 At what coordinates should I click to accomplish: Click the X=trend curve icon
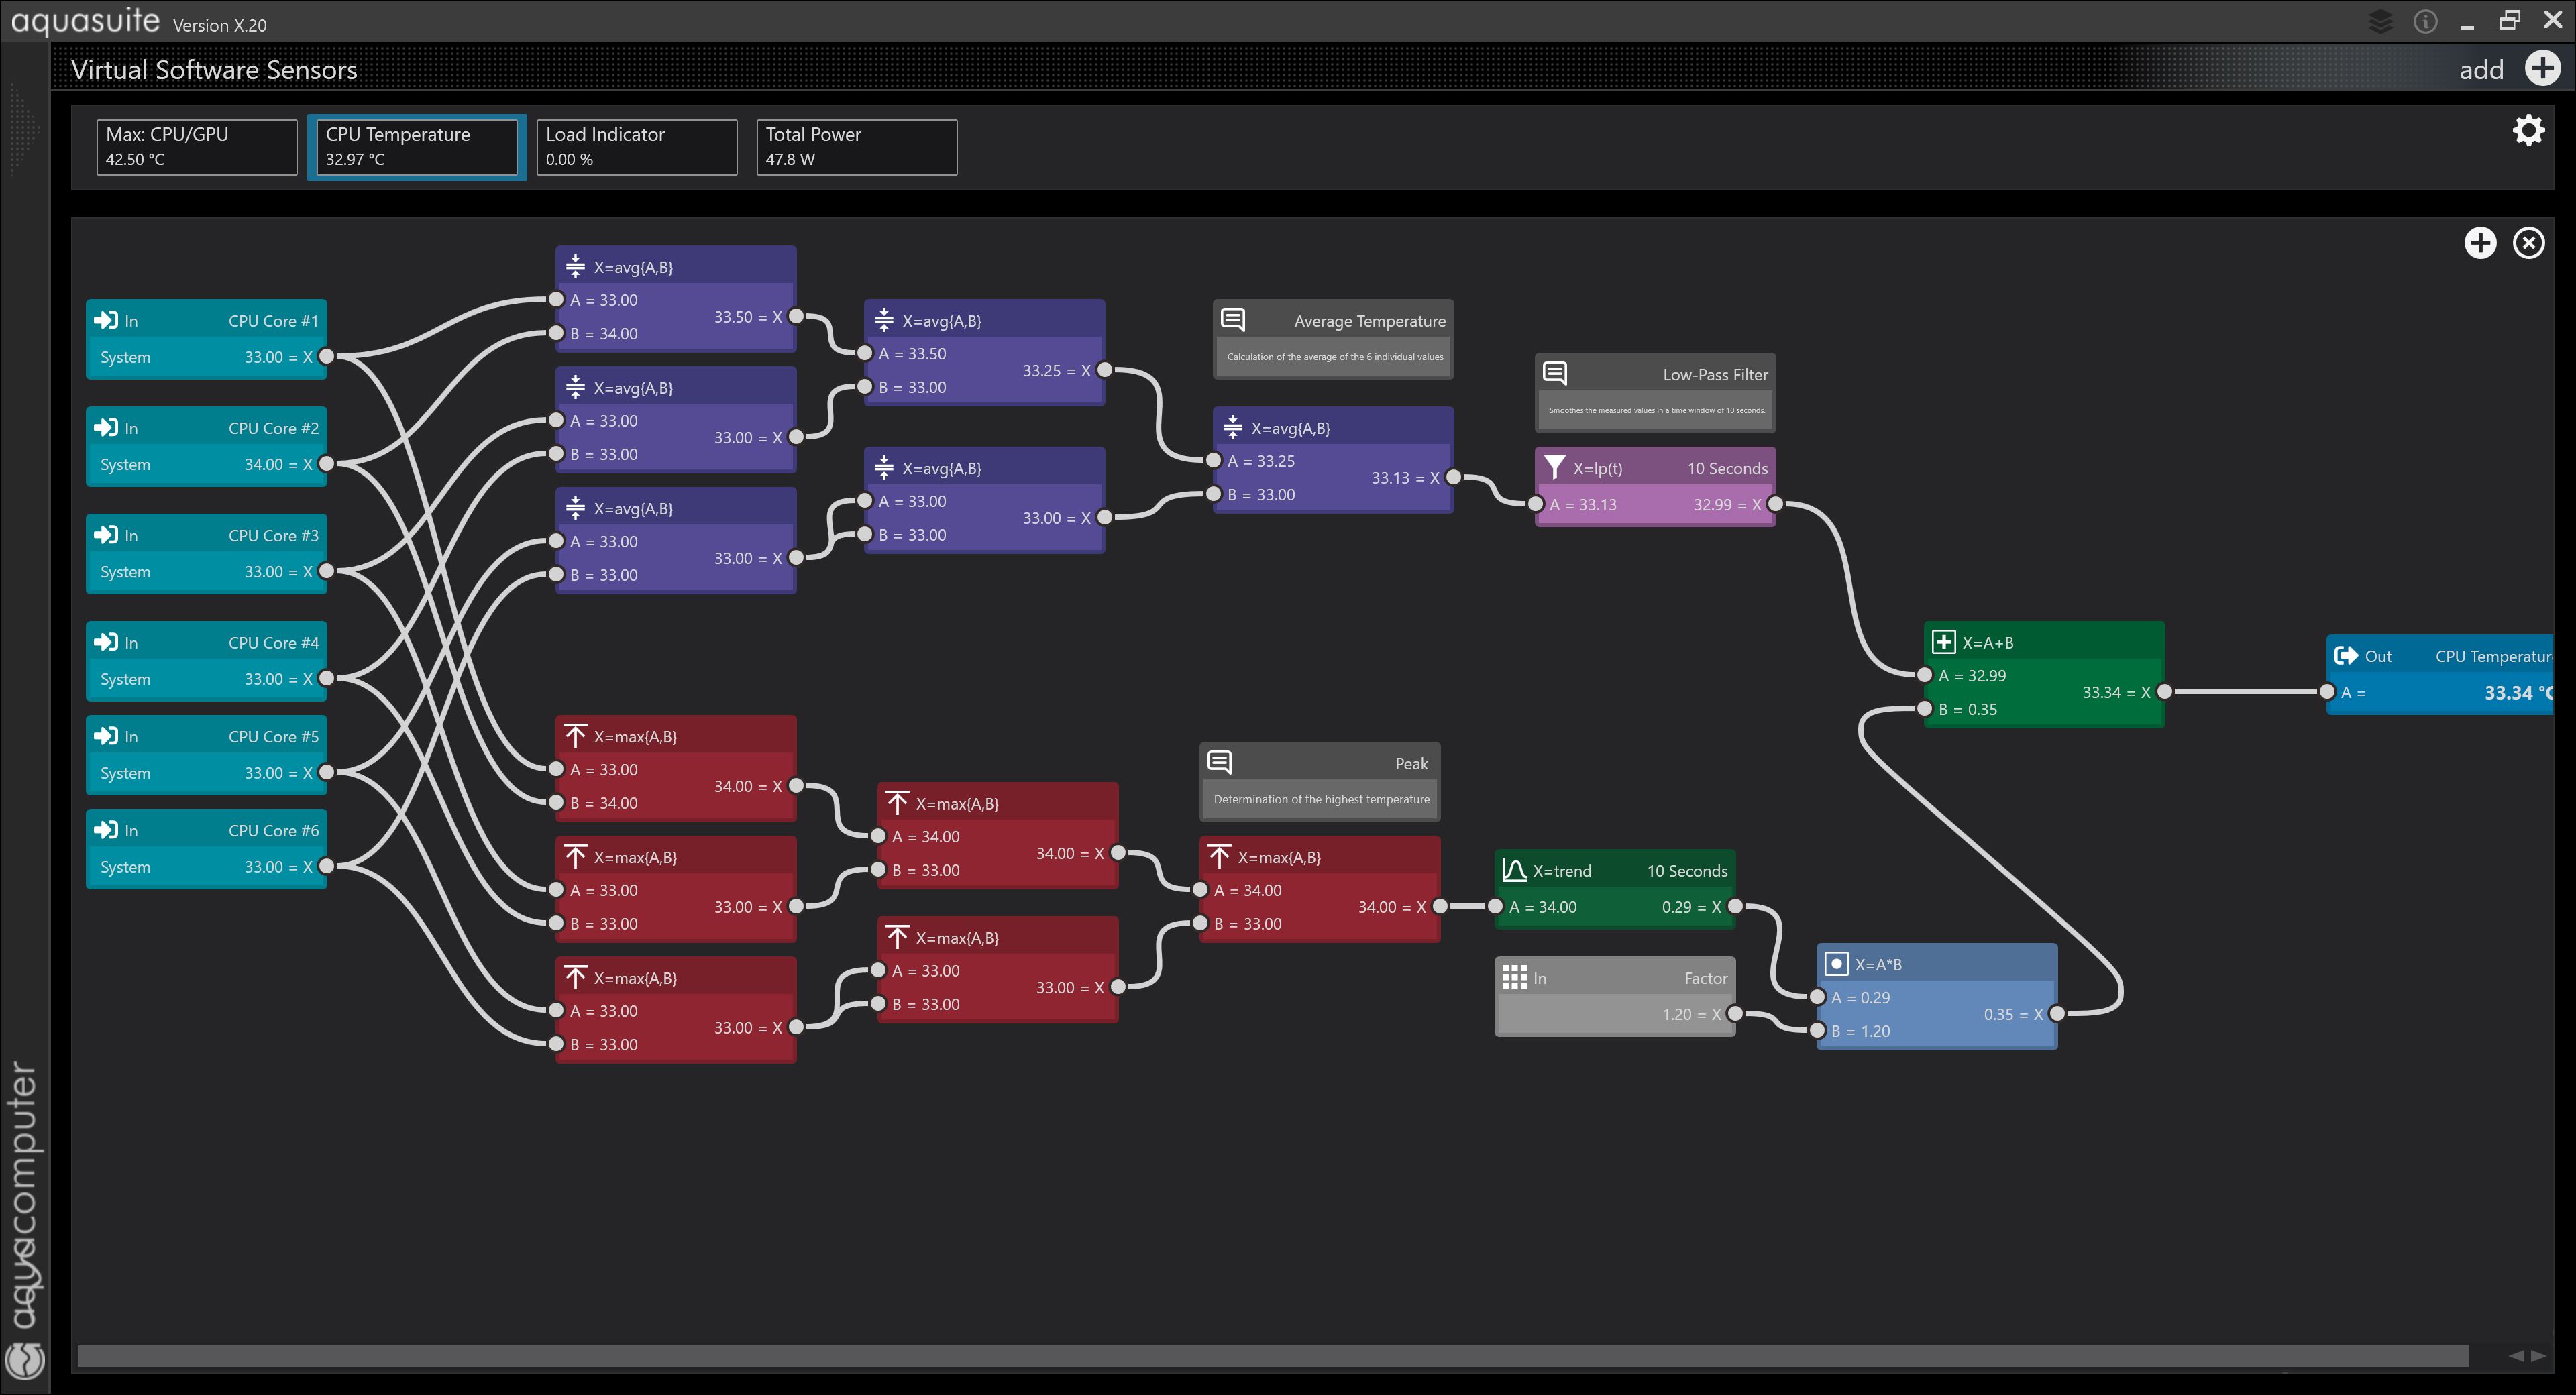(1514, 870)
